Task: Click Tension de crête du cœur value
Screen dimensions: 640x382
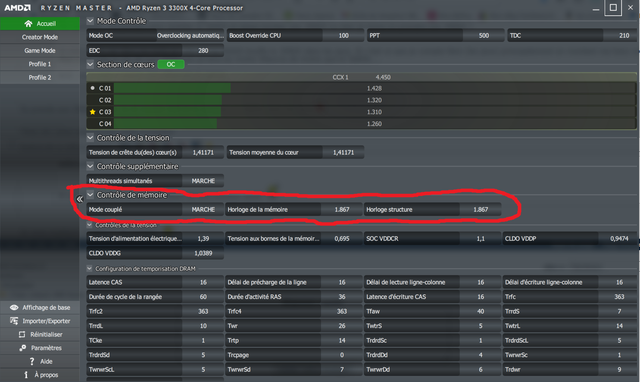Action: click(203, 152)
